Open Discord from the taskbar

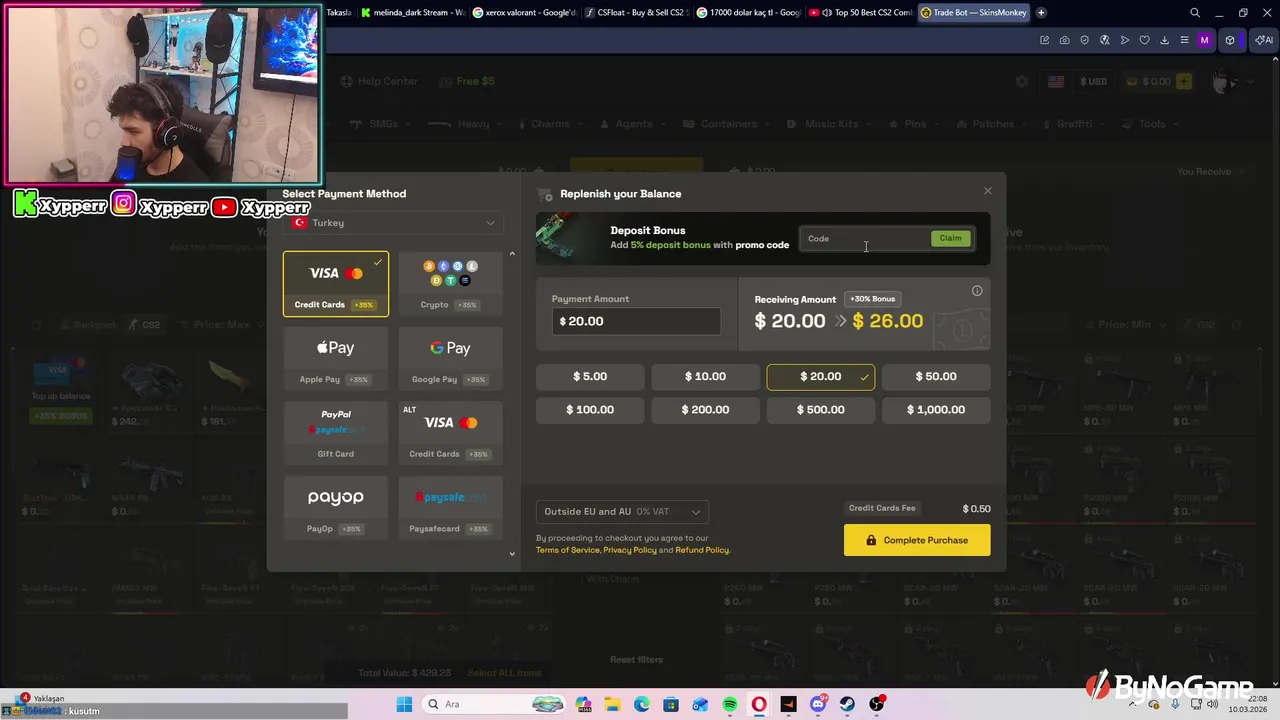pyautogui.click(x=818, y=704)
